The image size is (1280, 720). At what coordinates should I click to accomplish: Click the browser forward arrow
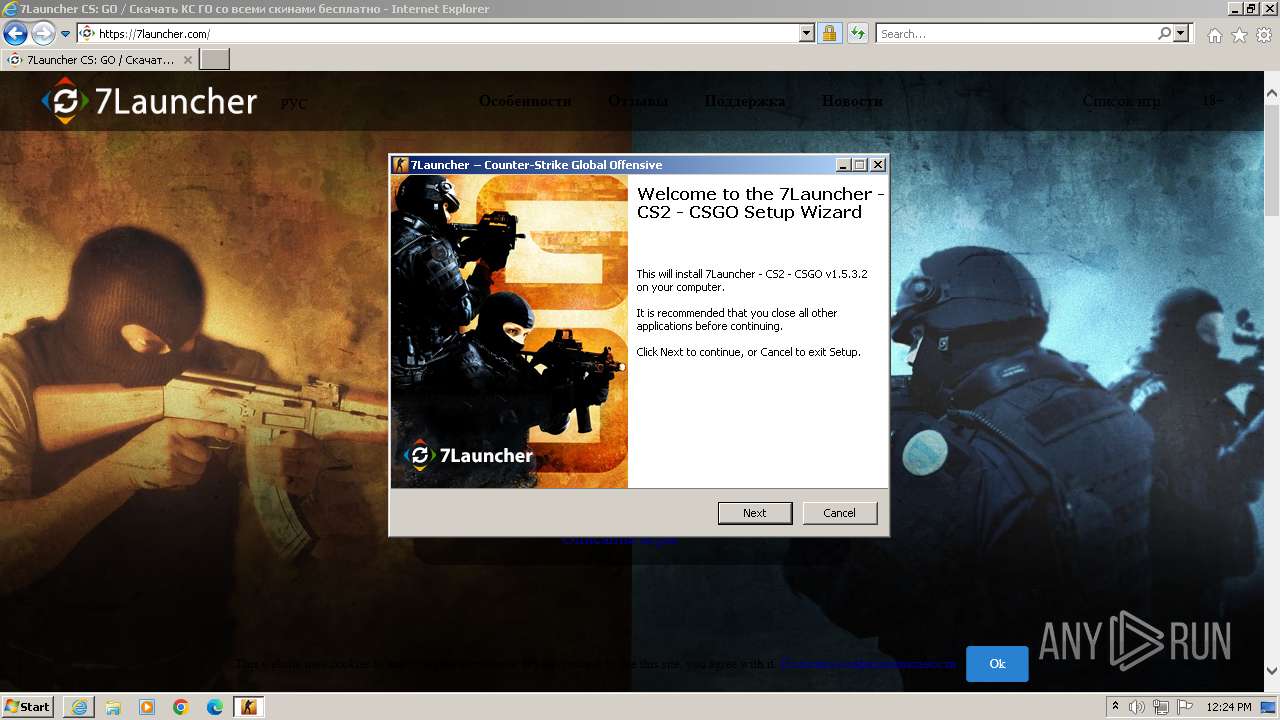(x=43, y=33)
